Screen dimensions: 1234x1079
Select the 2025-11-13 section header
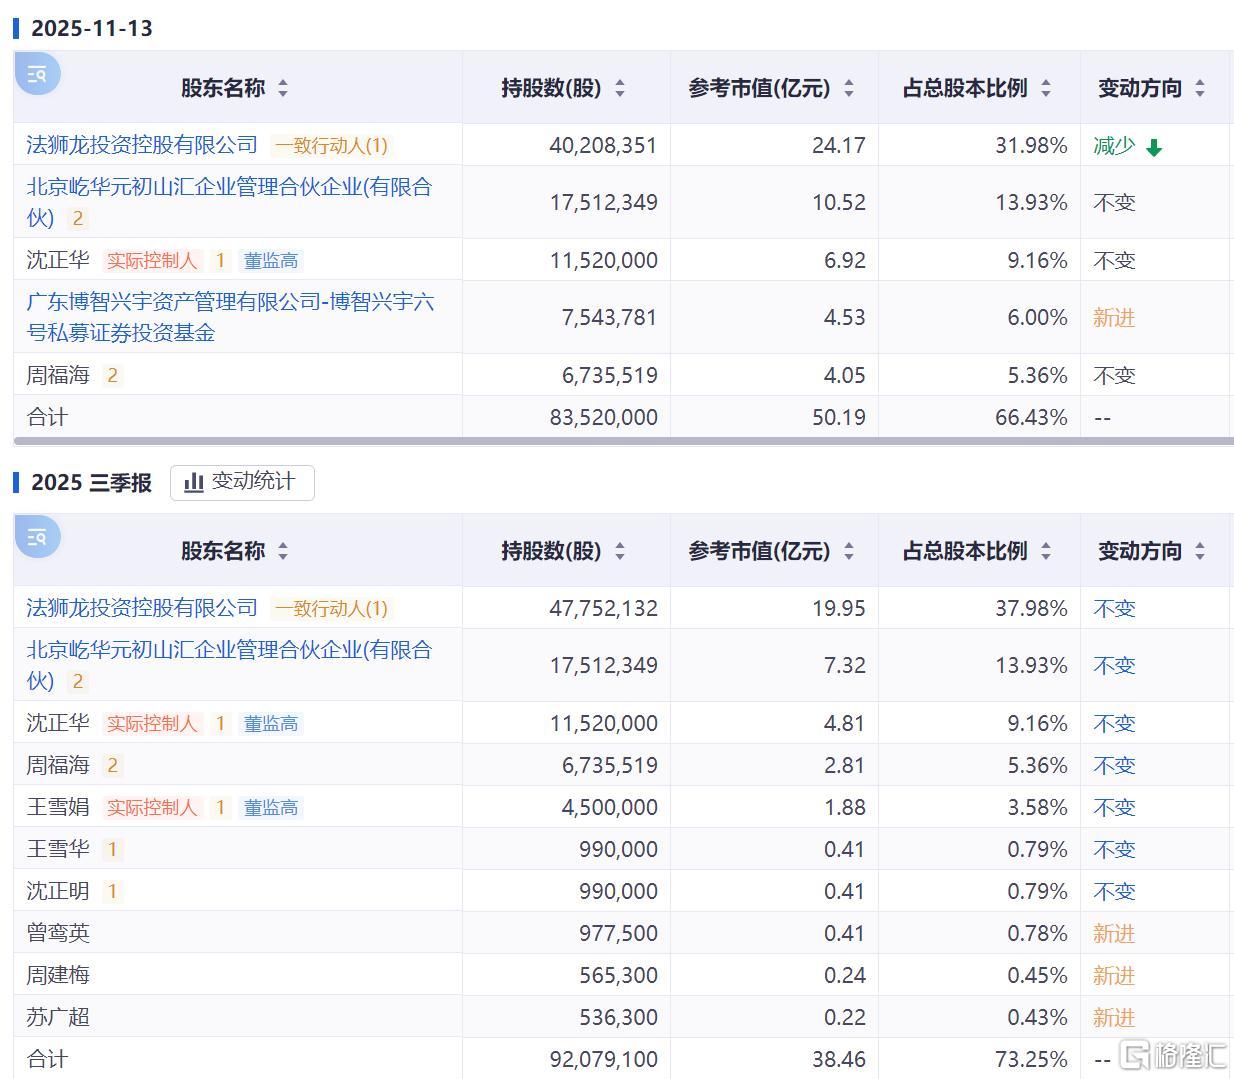point(94,28)
